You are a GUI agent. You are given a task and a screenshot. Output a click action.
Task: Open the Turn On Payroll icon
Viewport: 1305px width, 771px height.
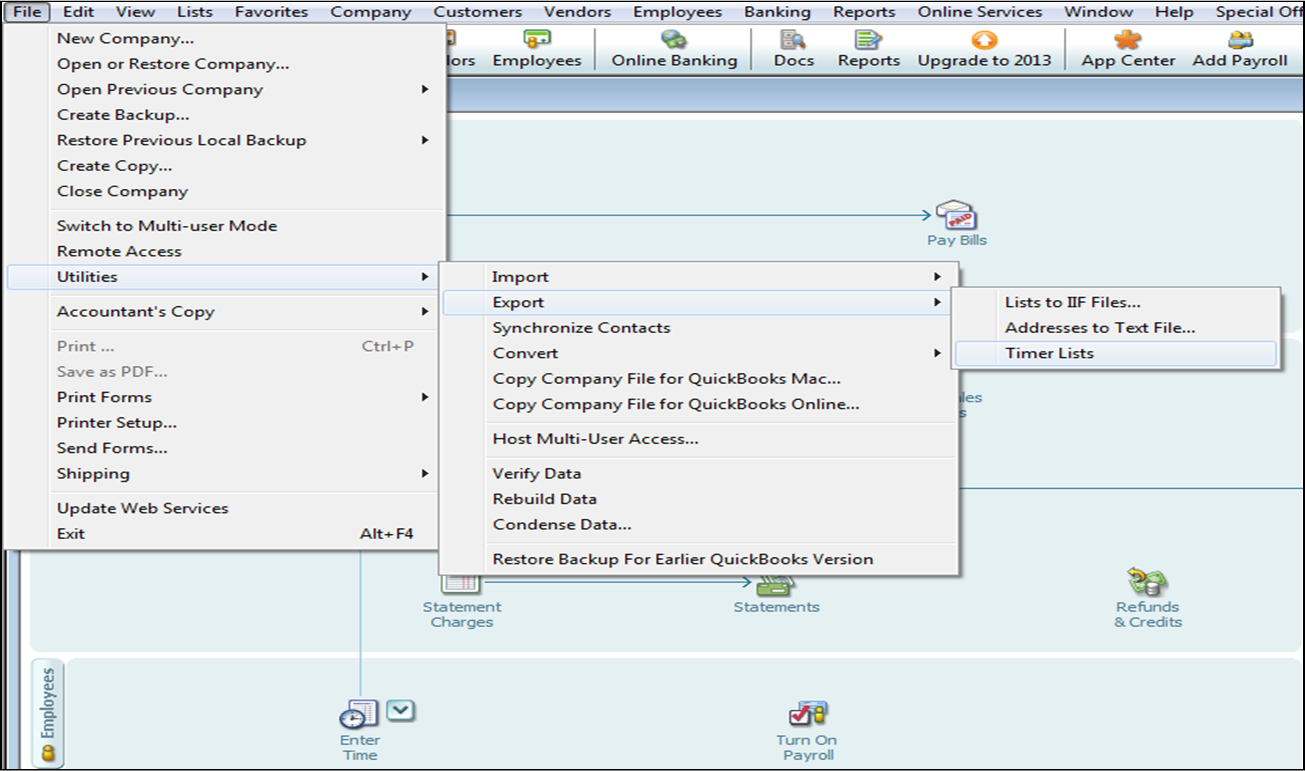807,714
